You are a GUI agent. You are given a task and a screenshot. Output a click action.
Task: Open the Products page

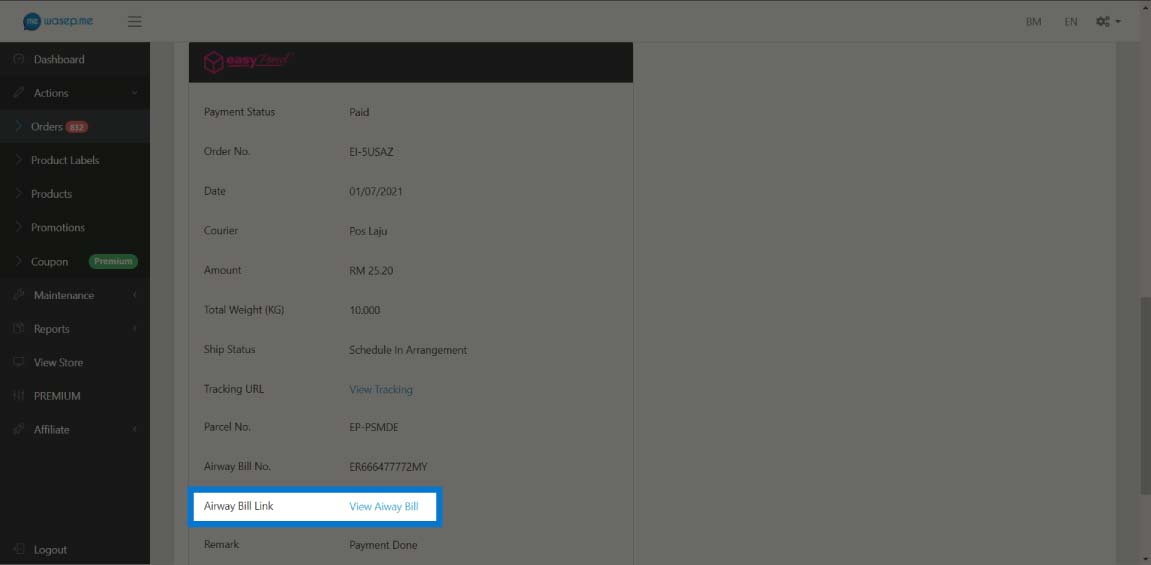pos(75,194)
